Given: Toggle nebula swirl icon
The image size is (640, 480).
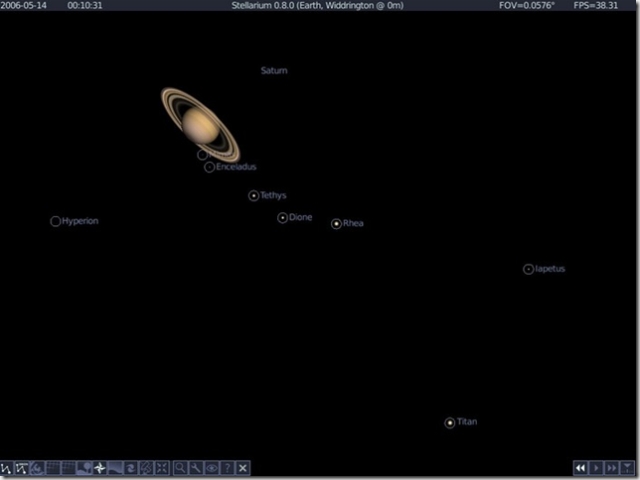Looking at the screenshot, I should 131,468.
